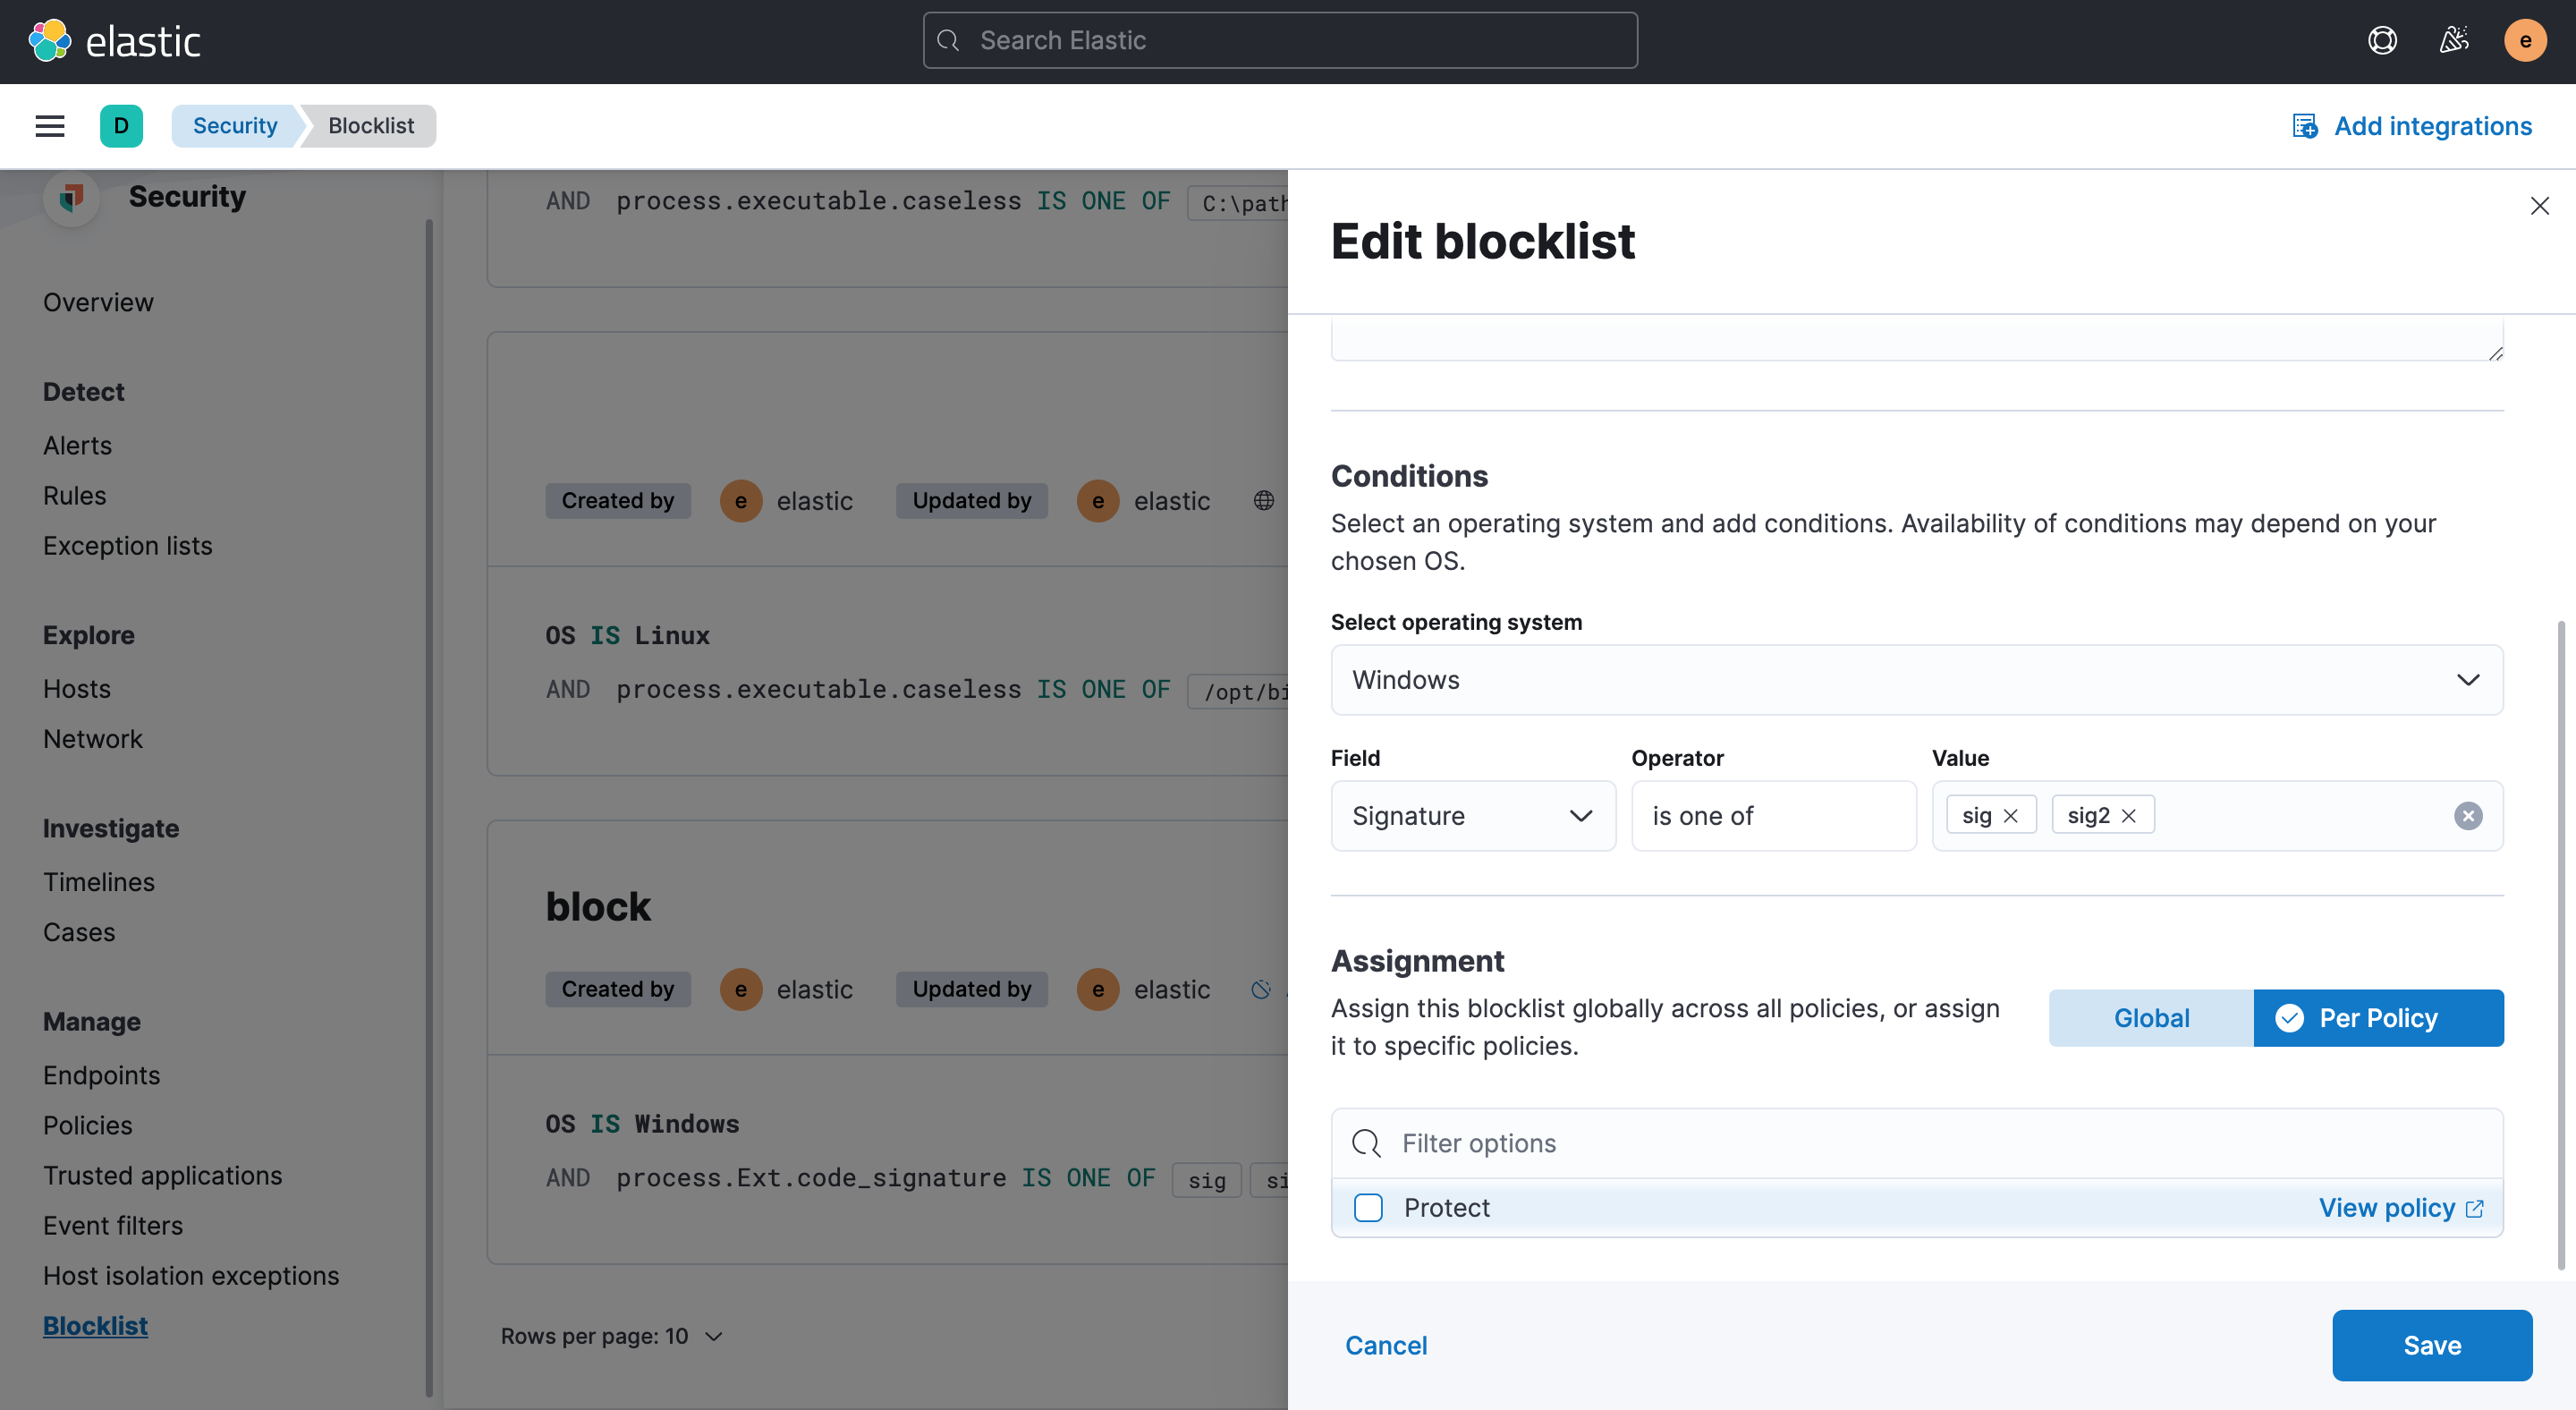2576x1410 pixels.
Task: Click the Security breadcrumb
Action: (x=235, y=126)
